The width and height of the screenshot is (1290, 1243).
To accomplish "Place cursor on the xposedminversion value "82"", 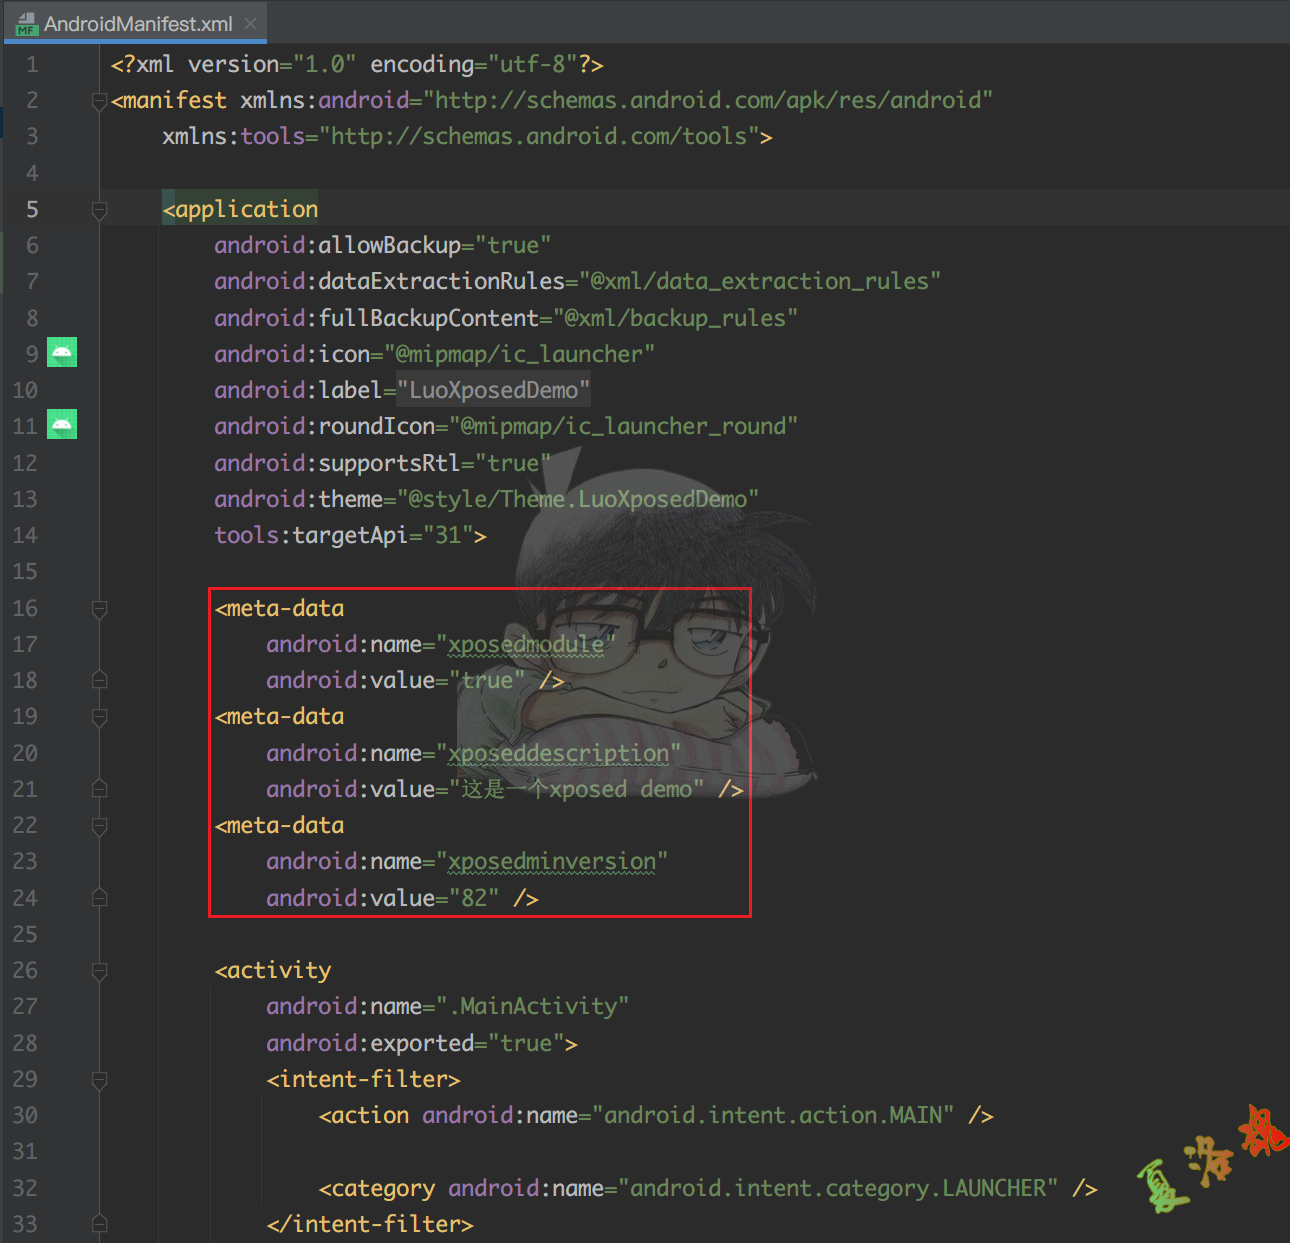I will pyautogui.click(x=474, y=898).
